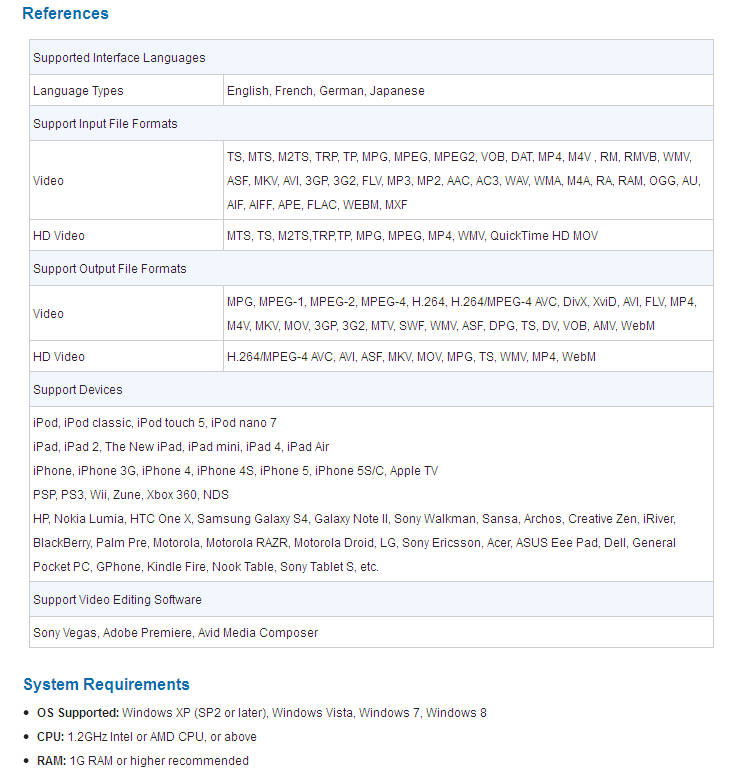Select the text 'English, French, German, Japanese'
Screen dimensions: 740x782
click(326, 91)
